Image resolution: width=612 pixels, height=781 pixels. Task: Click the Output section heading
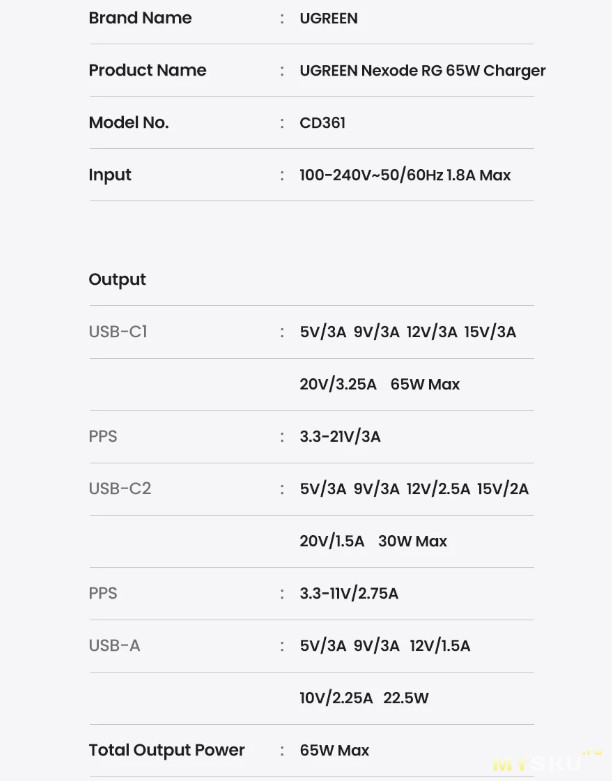(x=117, y=279)
